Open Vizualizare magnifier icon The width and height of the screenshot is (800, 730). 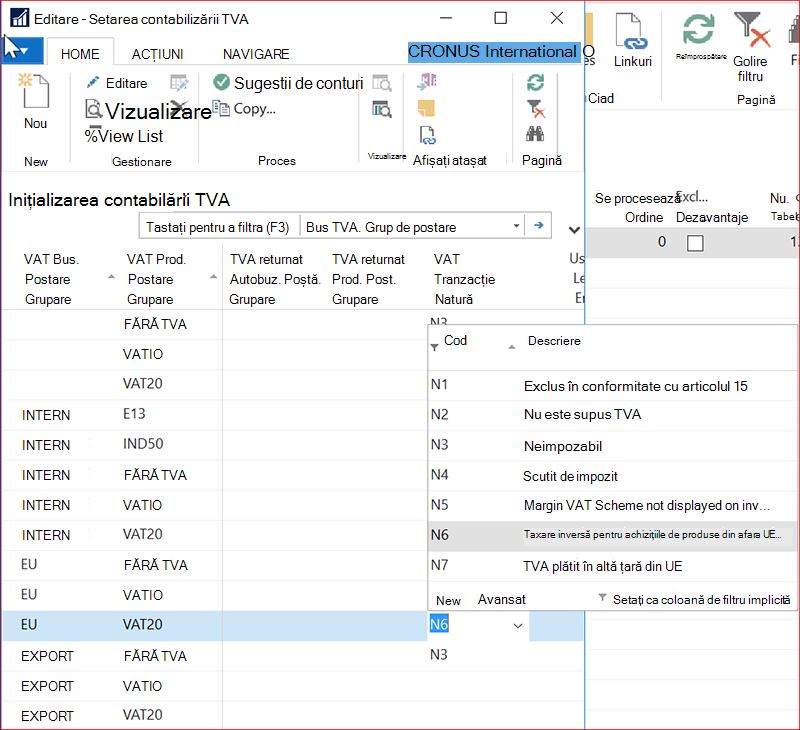[93, 110]
